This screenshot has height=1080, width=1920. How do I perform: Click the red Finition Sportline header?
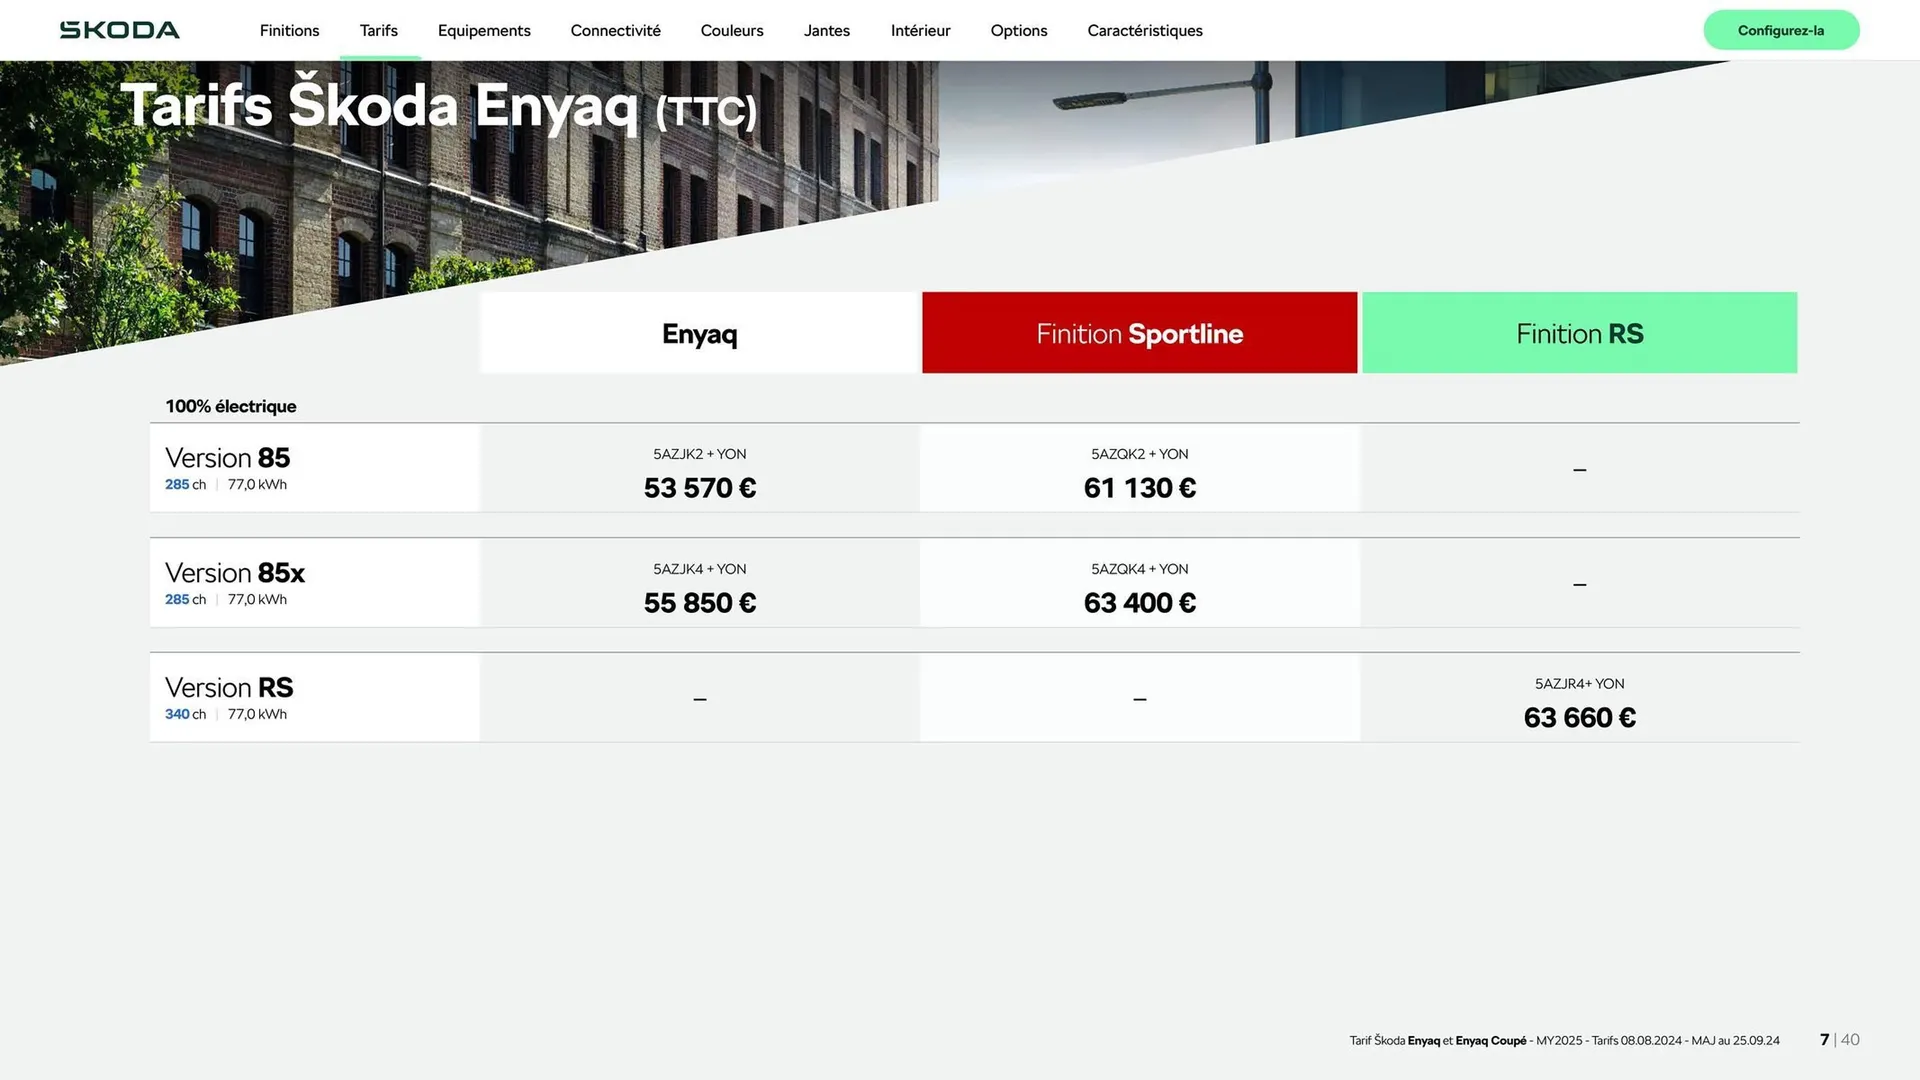(x=1139, y=333)
